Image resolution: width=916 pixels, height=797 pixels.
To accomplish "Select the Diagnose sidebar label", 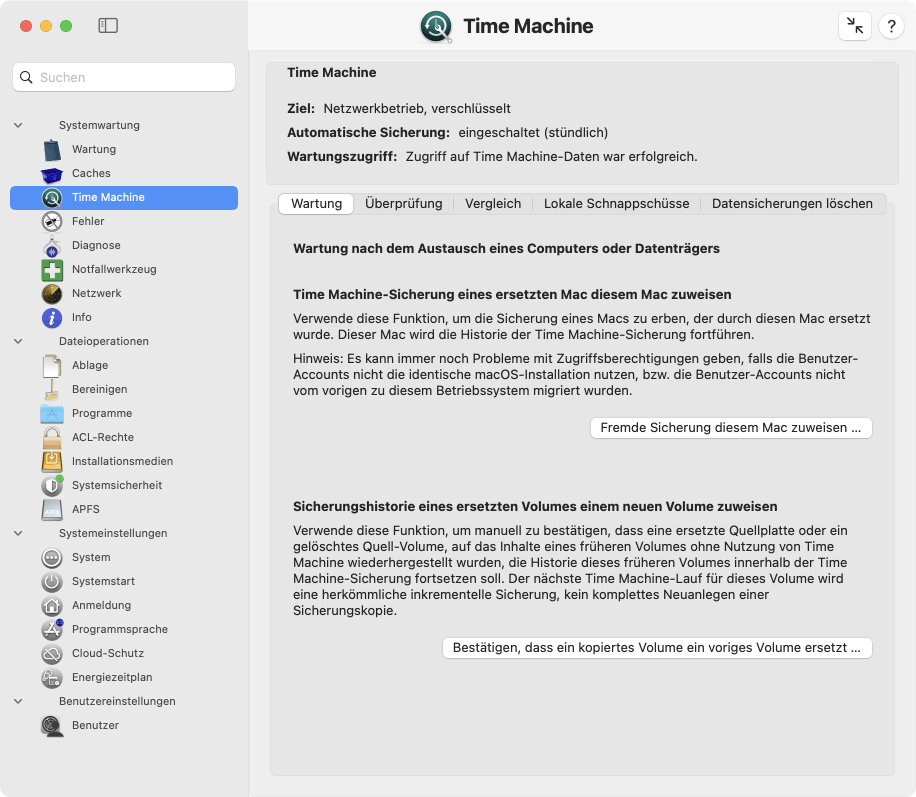I will pos(96,245).
